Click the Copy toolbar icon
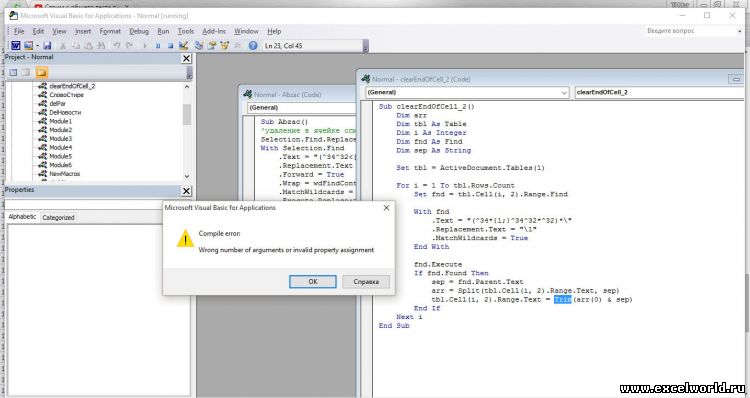This screenshot has width=750, height=398. tap(76, 45)
